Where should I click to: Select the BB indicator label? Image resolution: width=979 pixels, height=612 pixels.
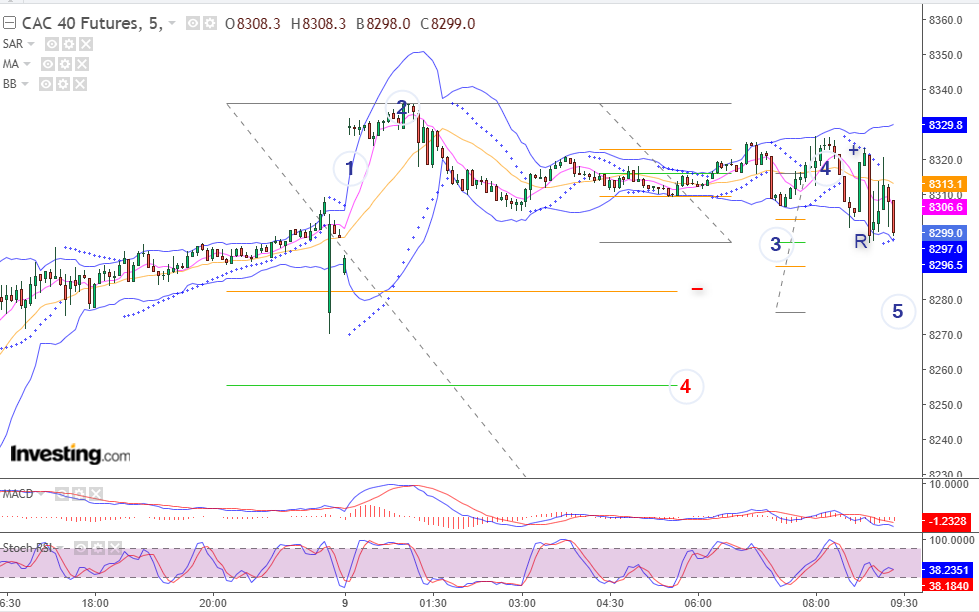pos(9,84)
